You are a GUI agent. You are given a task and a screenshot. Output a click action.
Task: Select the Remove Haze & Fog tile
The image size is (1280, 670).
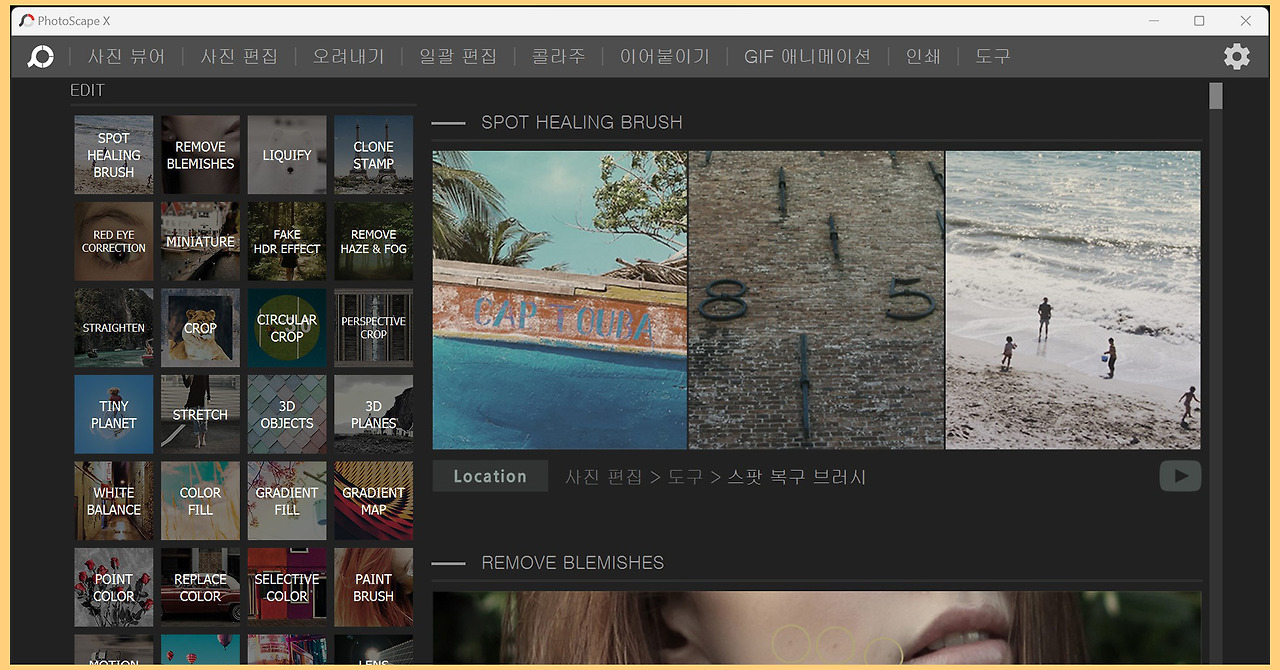coord(373,241)
